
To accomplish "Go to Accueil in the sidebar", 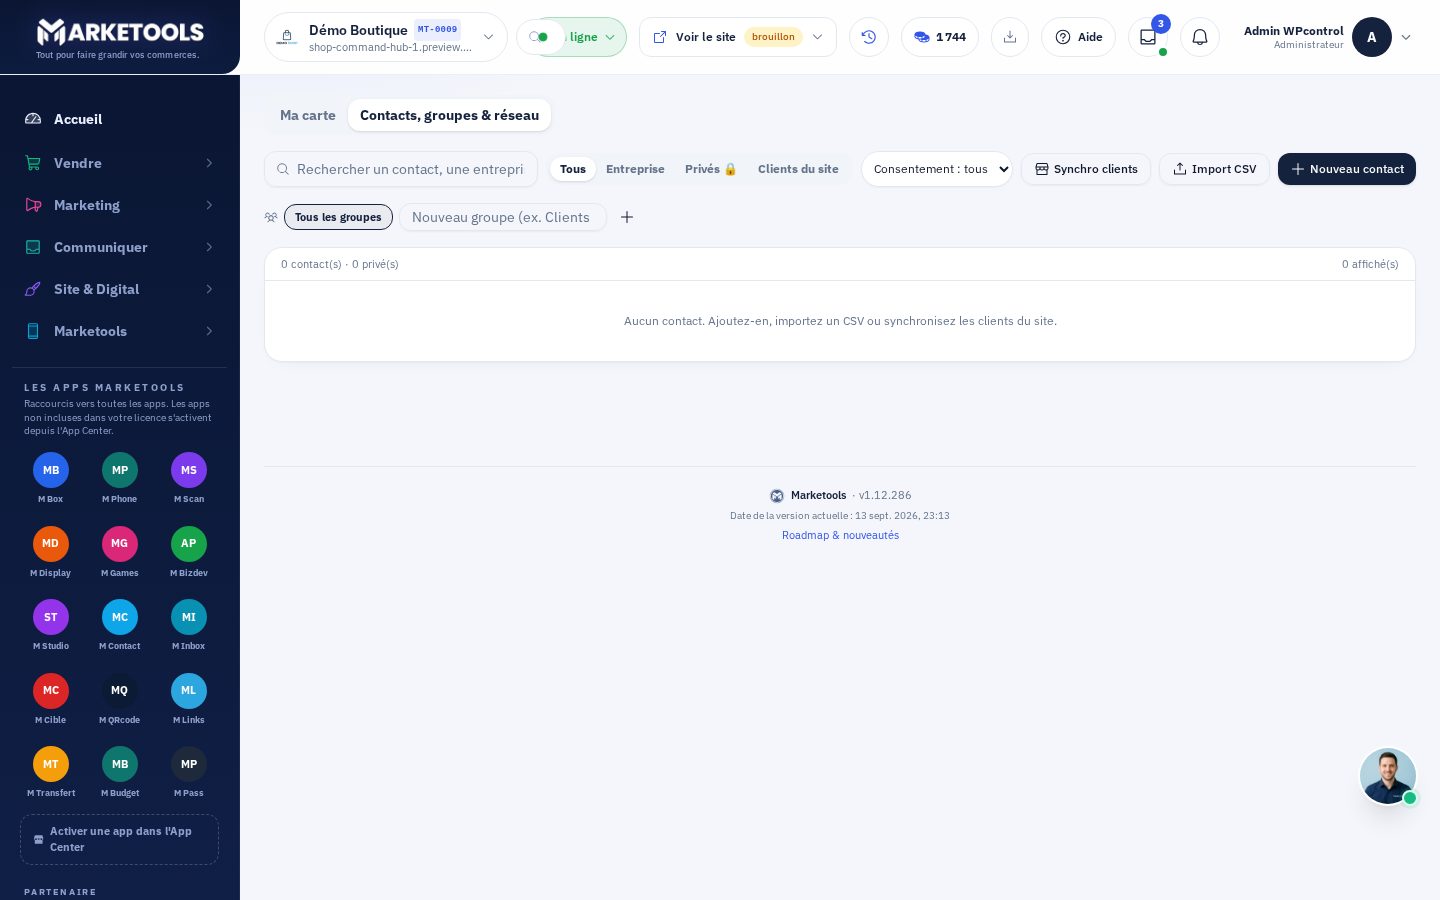I will [x=120, y=119].
